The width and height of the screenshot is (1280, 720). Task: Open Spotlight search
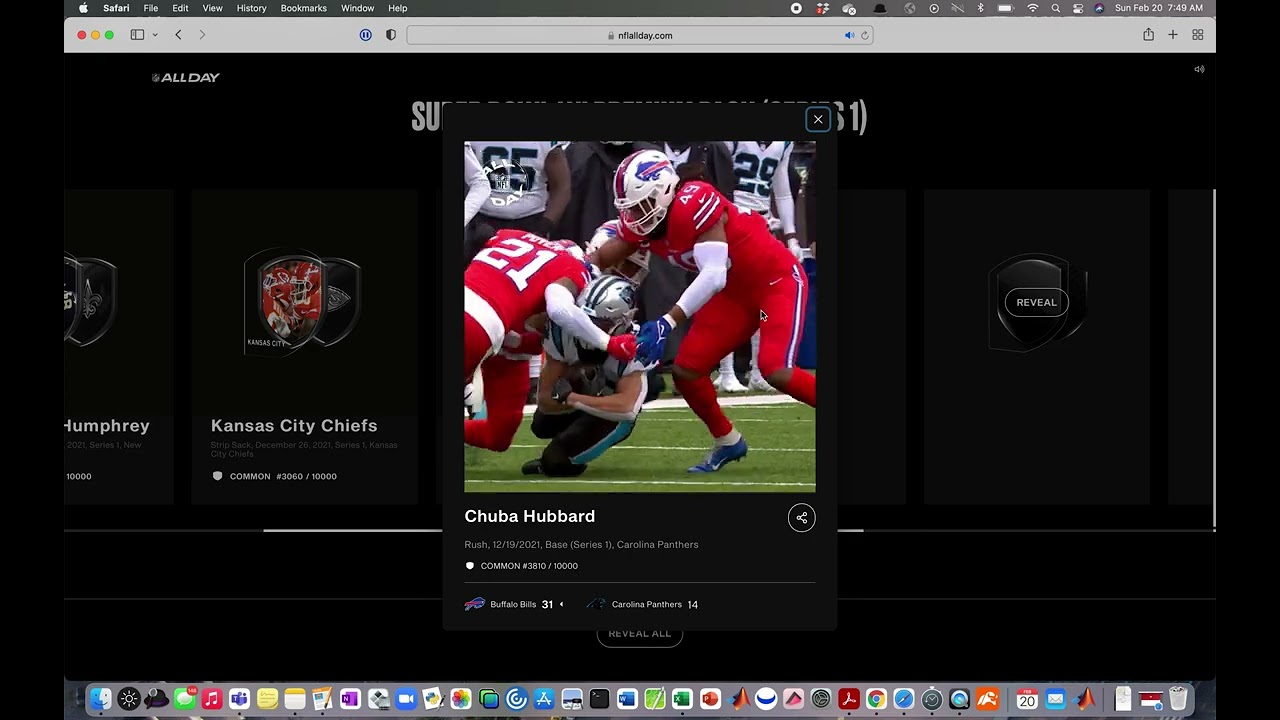[1055, 8]
